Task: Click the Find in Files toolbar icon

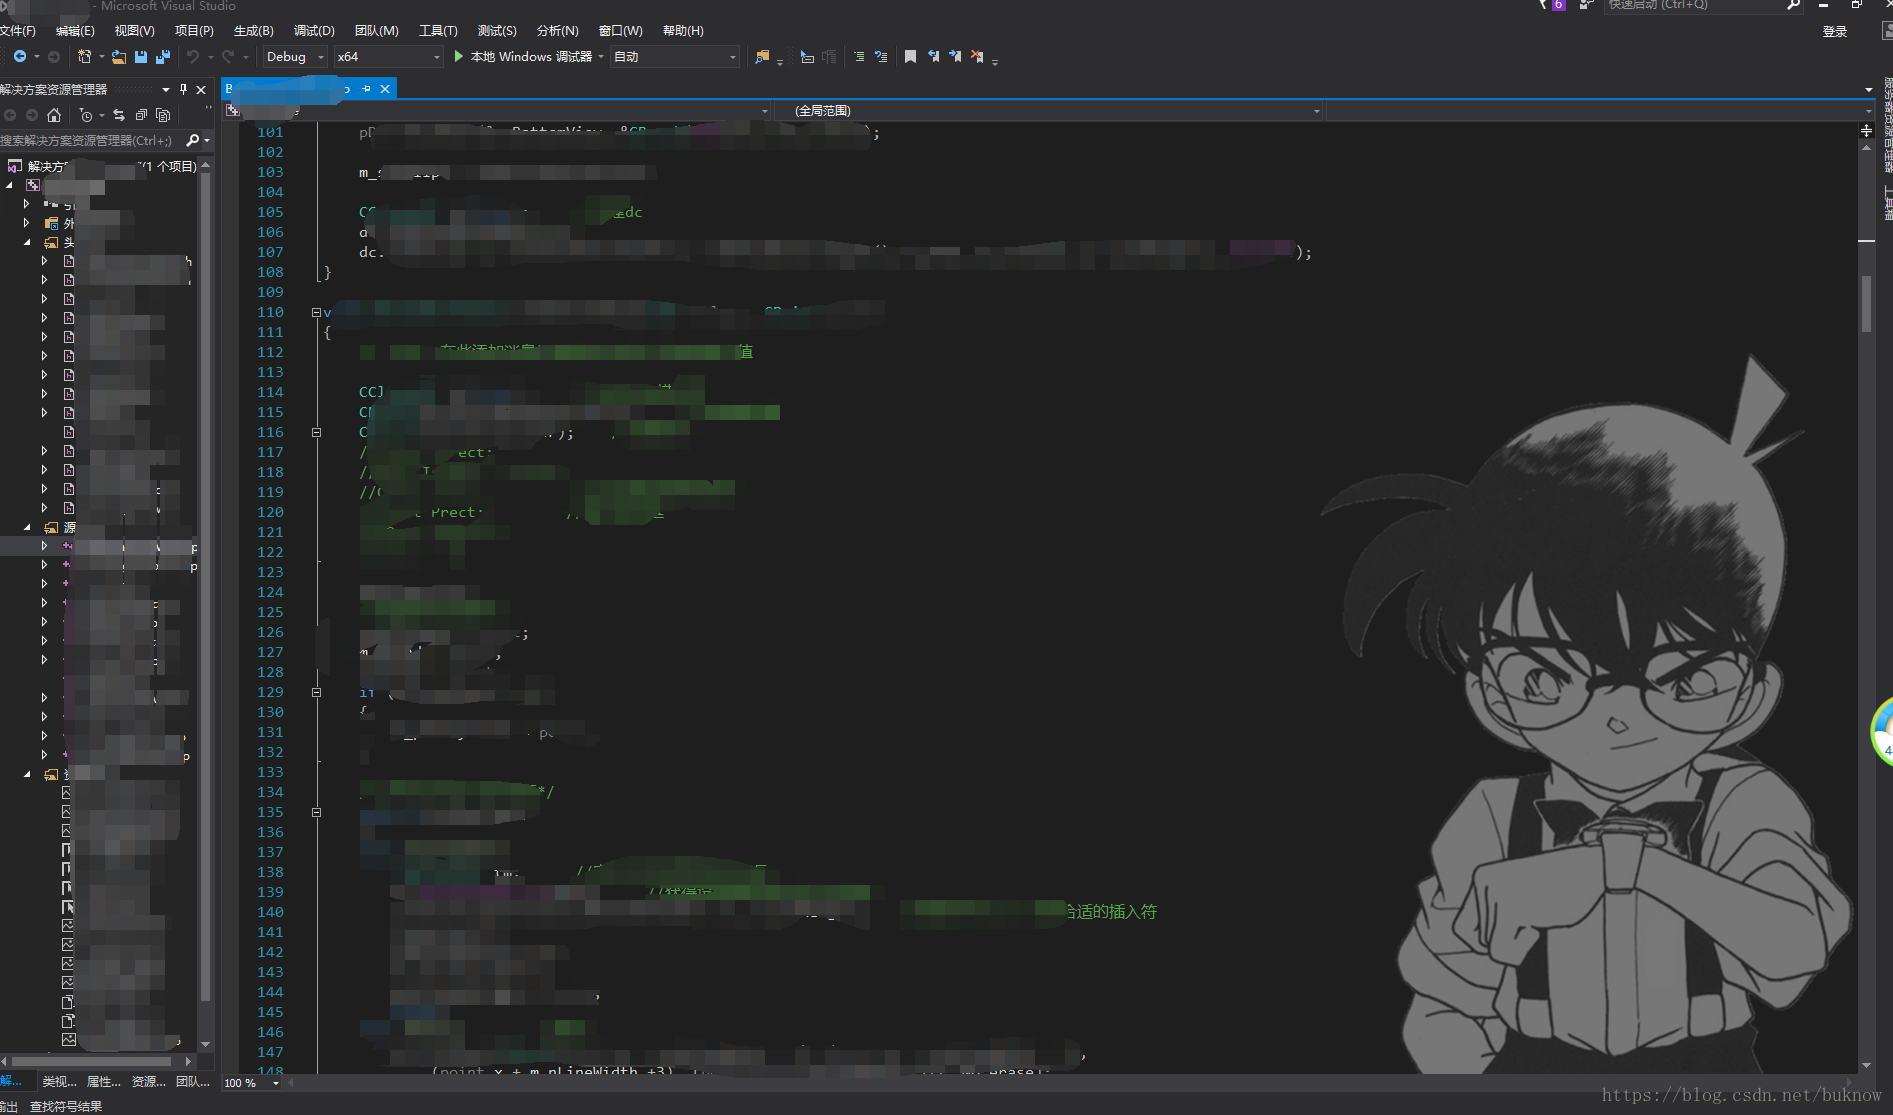Action: pos(762,56)
